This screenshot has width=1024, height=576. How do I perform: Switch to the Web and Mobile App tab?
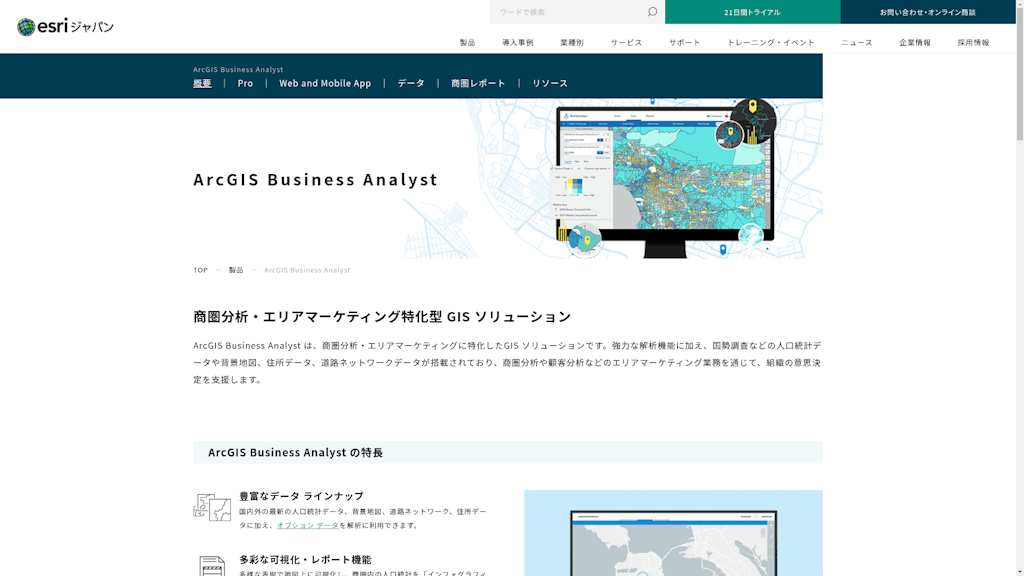[325, 83]
